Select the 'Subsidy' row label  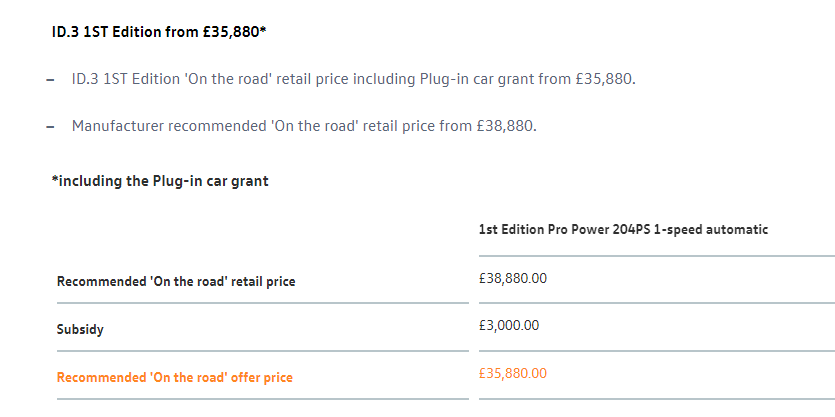[x=80, y=329]
